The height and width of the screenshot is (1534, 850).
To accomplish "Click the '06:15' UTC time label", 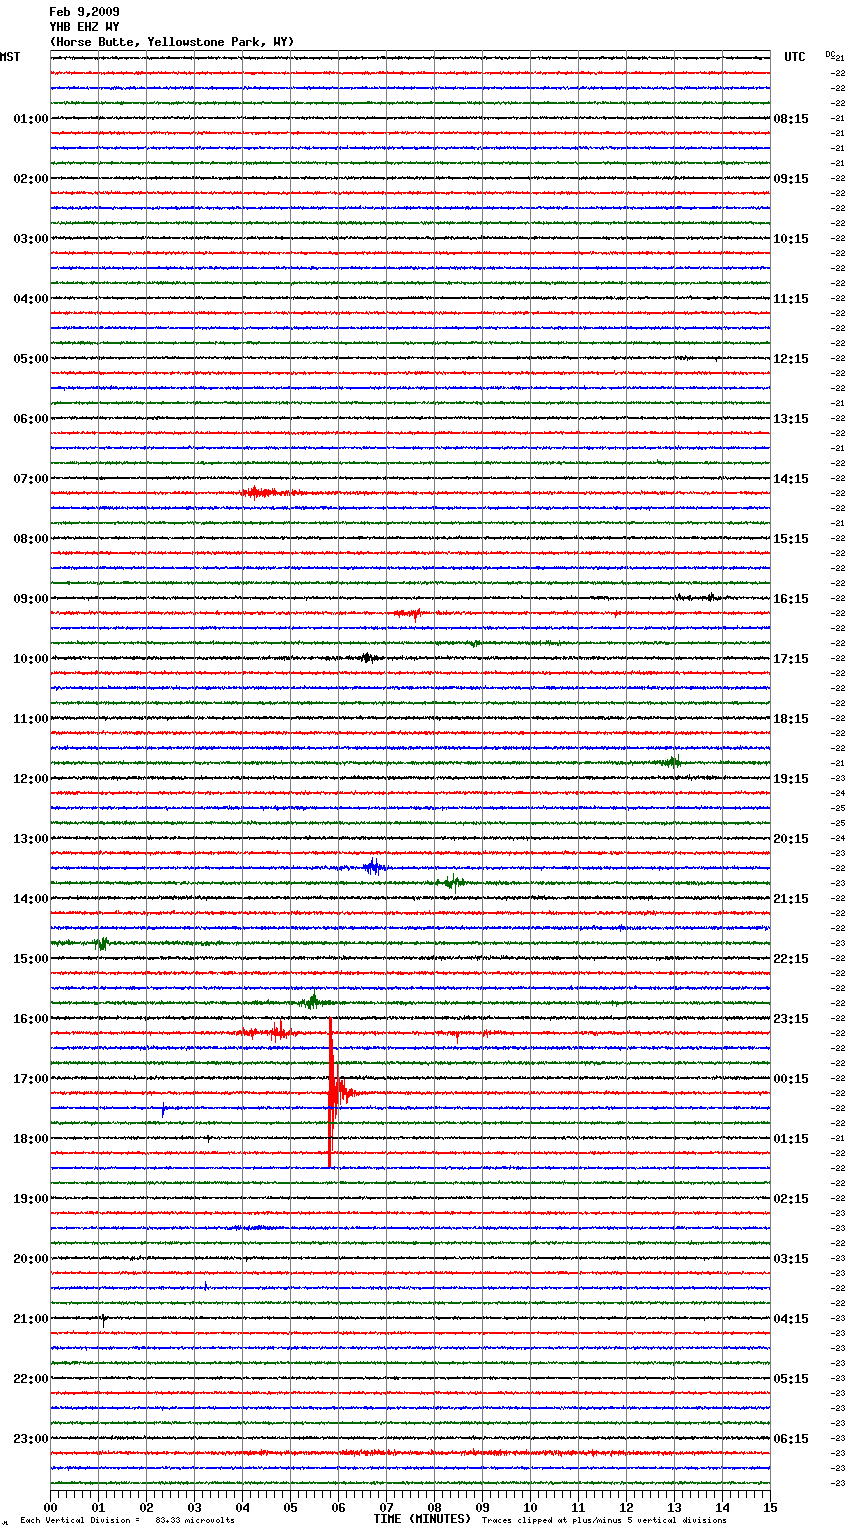I will (x=791, y=1439).
